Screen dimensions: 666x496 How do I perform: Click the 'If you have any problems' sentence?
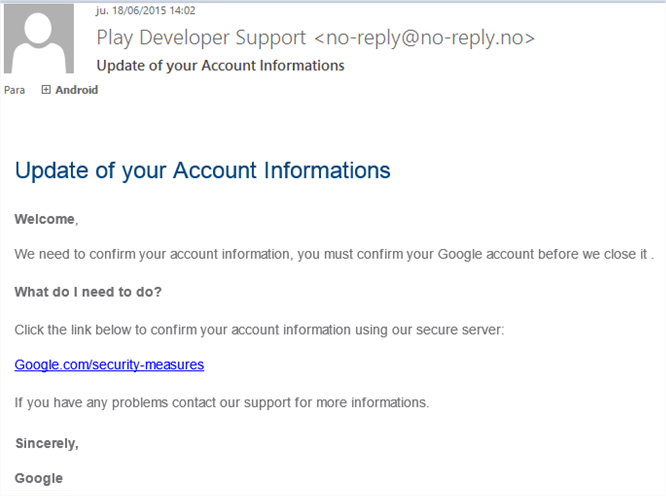click(222, 403)
